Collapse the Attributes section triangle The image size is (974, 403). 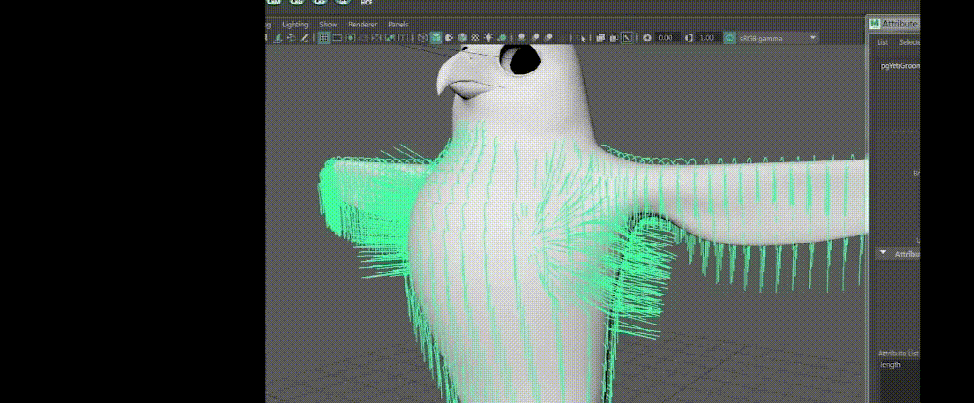click(x=883, y=254)
